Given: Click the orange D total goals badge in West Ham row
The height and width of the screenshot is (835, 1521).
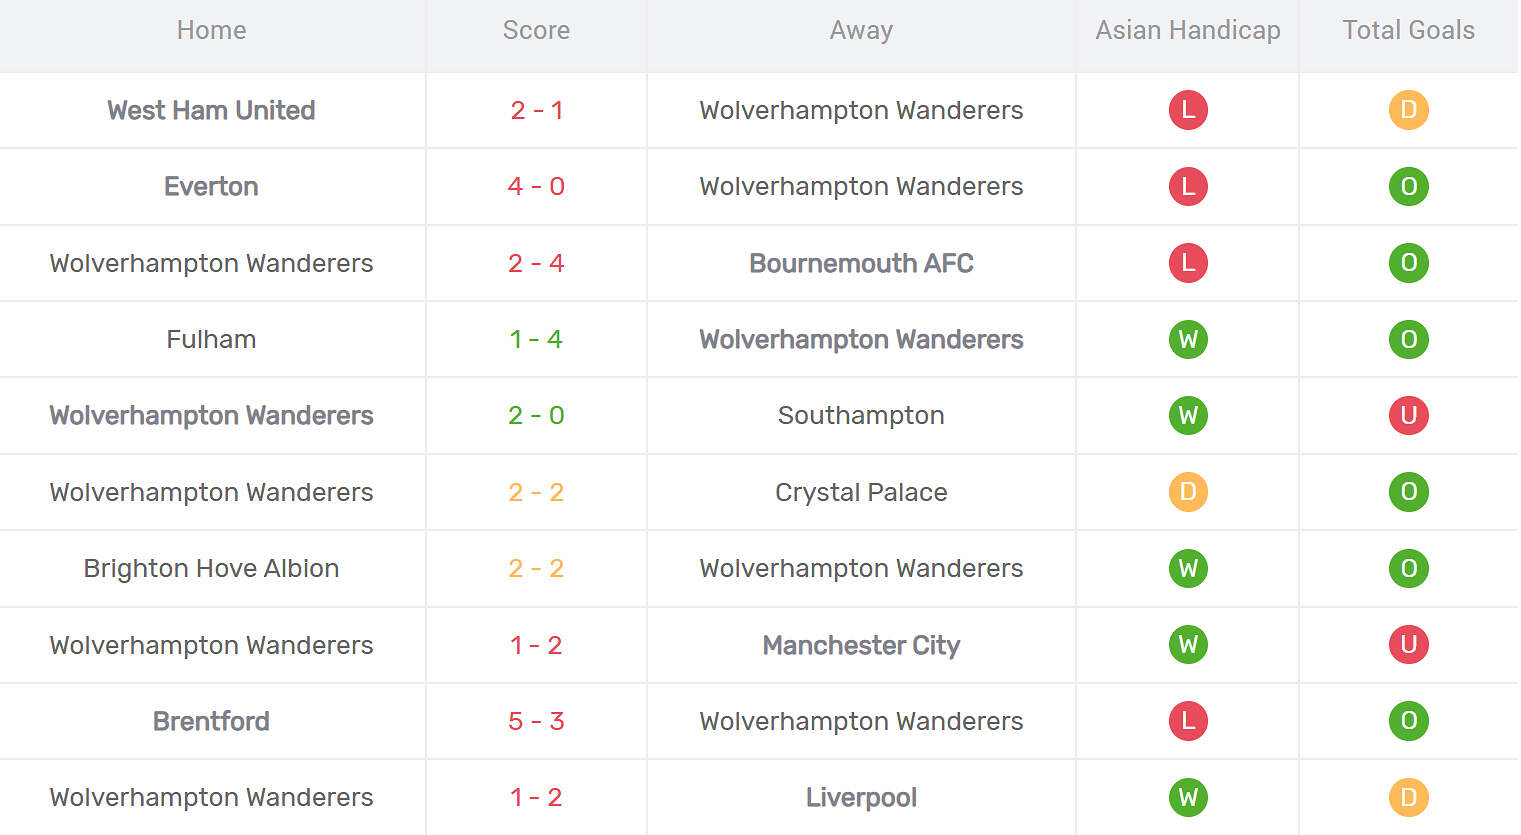Looking at the screenshot, I should point(1408,110).
